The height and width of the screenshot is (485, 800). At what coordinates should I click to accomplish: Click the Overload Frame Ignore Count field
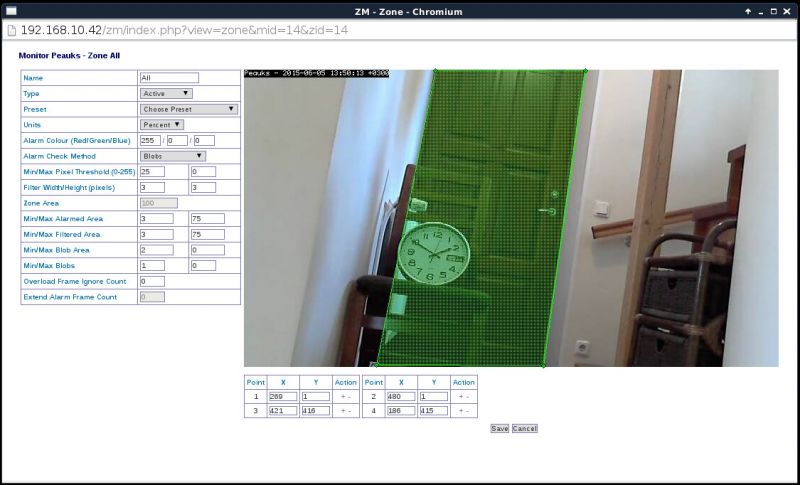point(152,282)
